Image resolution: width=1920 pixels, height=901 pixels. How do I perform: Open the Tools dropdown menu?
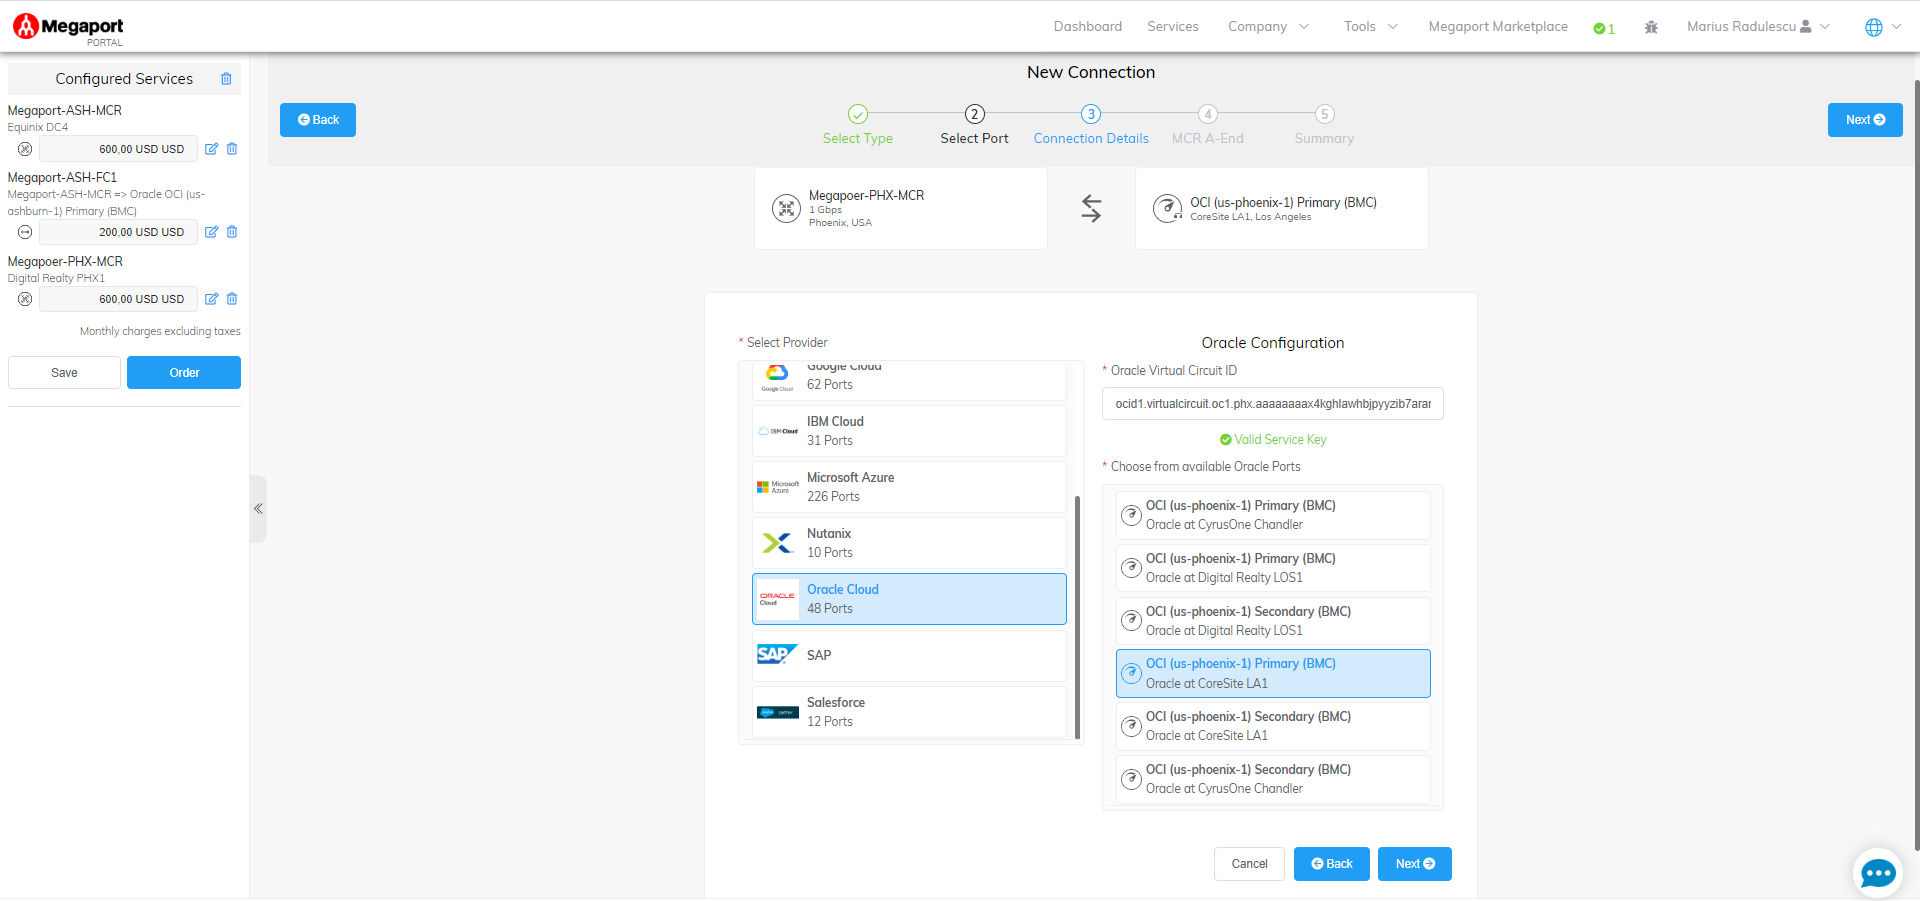coord(1370,27)
